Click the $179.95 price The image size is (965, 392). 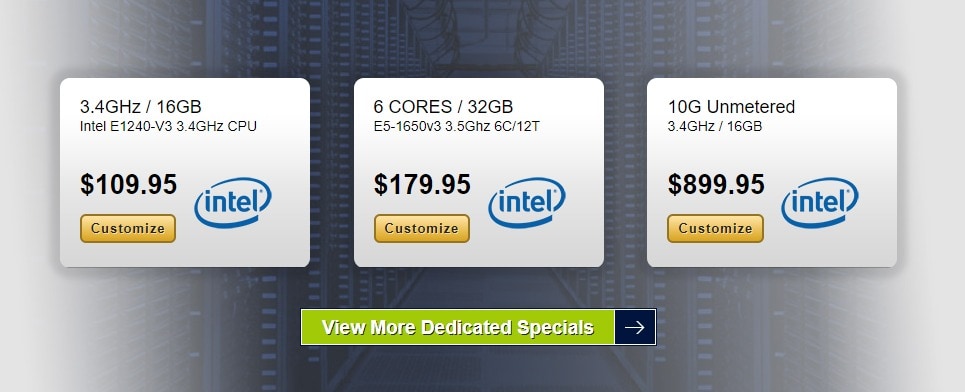(x=422, y=185)
